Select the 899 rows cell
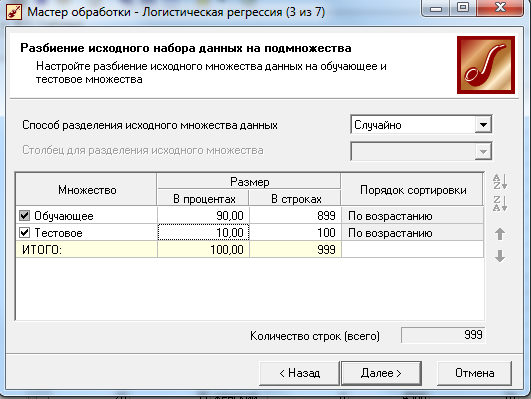 pyautogui.click(x=295, y=215)
